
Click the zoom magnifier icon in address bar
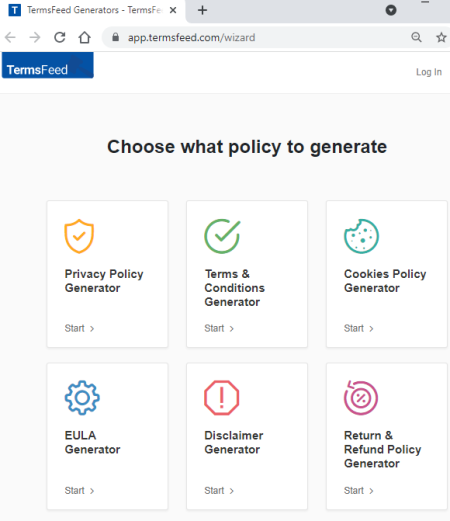416,37
